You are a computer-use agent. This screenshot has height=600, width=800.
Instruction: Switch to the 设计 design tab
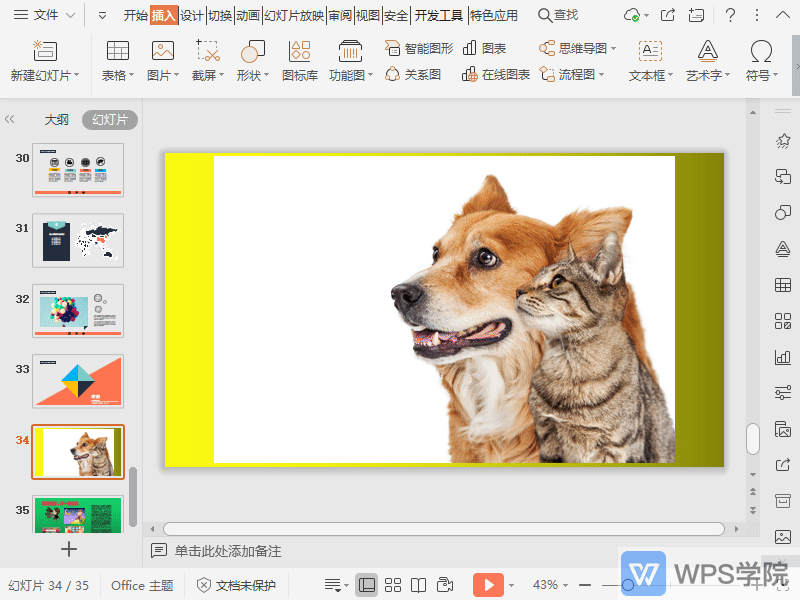pyautogui.click(x=192, y=15)
